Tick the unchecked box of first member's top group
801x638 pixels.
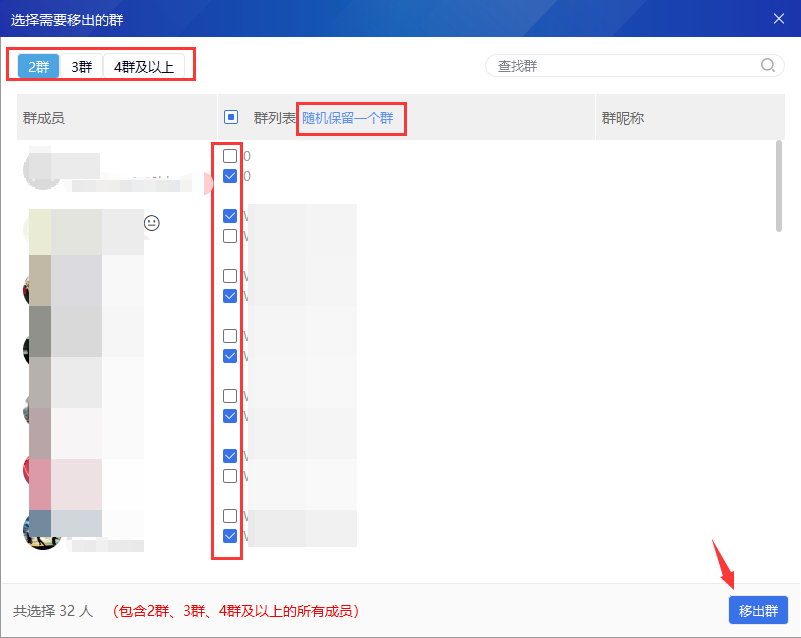pyautogui.click(x=230, y=156)
